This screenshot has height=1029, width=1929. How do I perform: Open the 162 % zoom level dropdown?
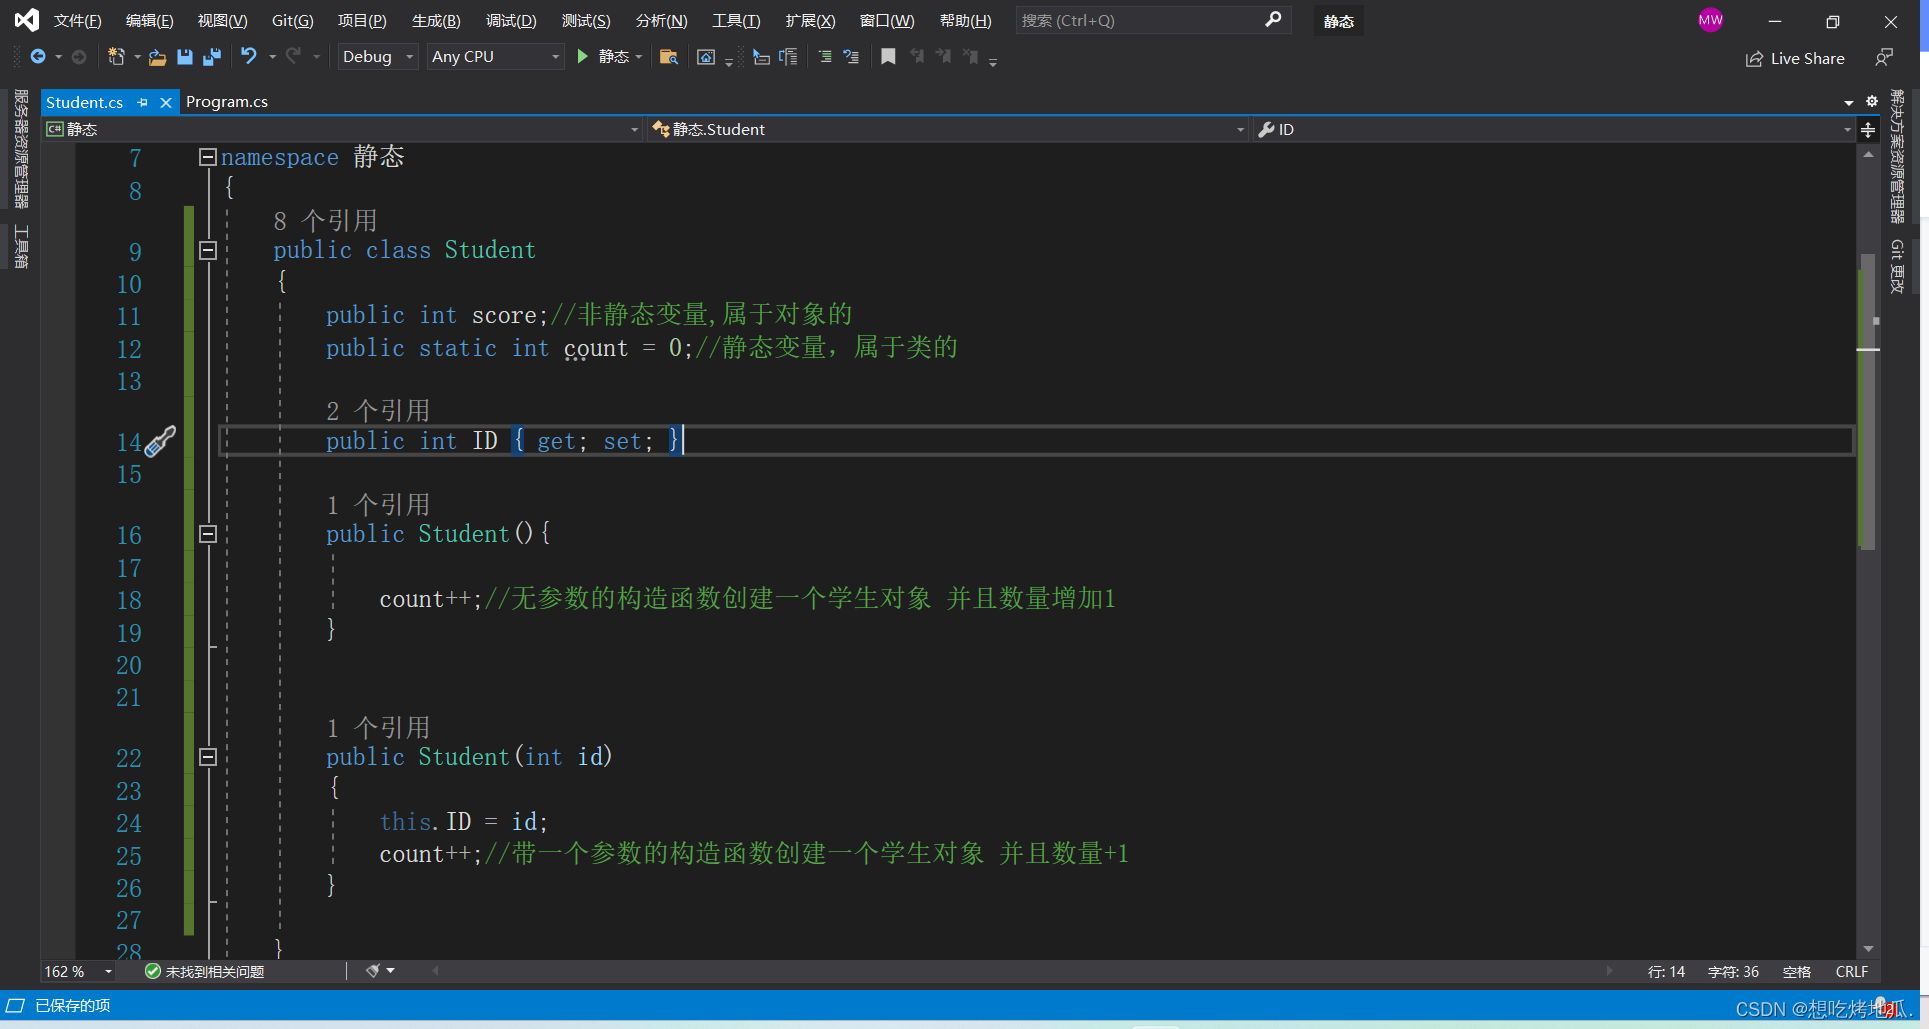pos(79,971)
